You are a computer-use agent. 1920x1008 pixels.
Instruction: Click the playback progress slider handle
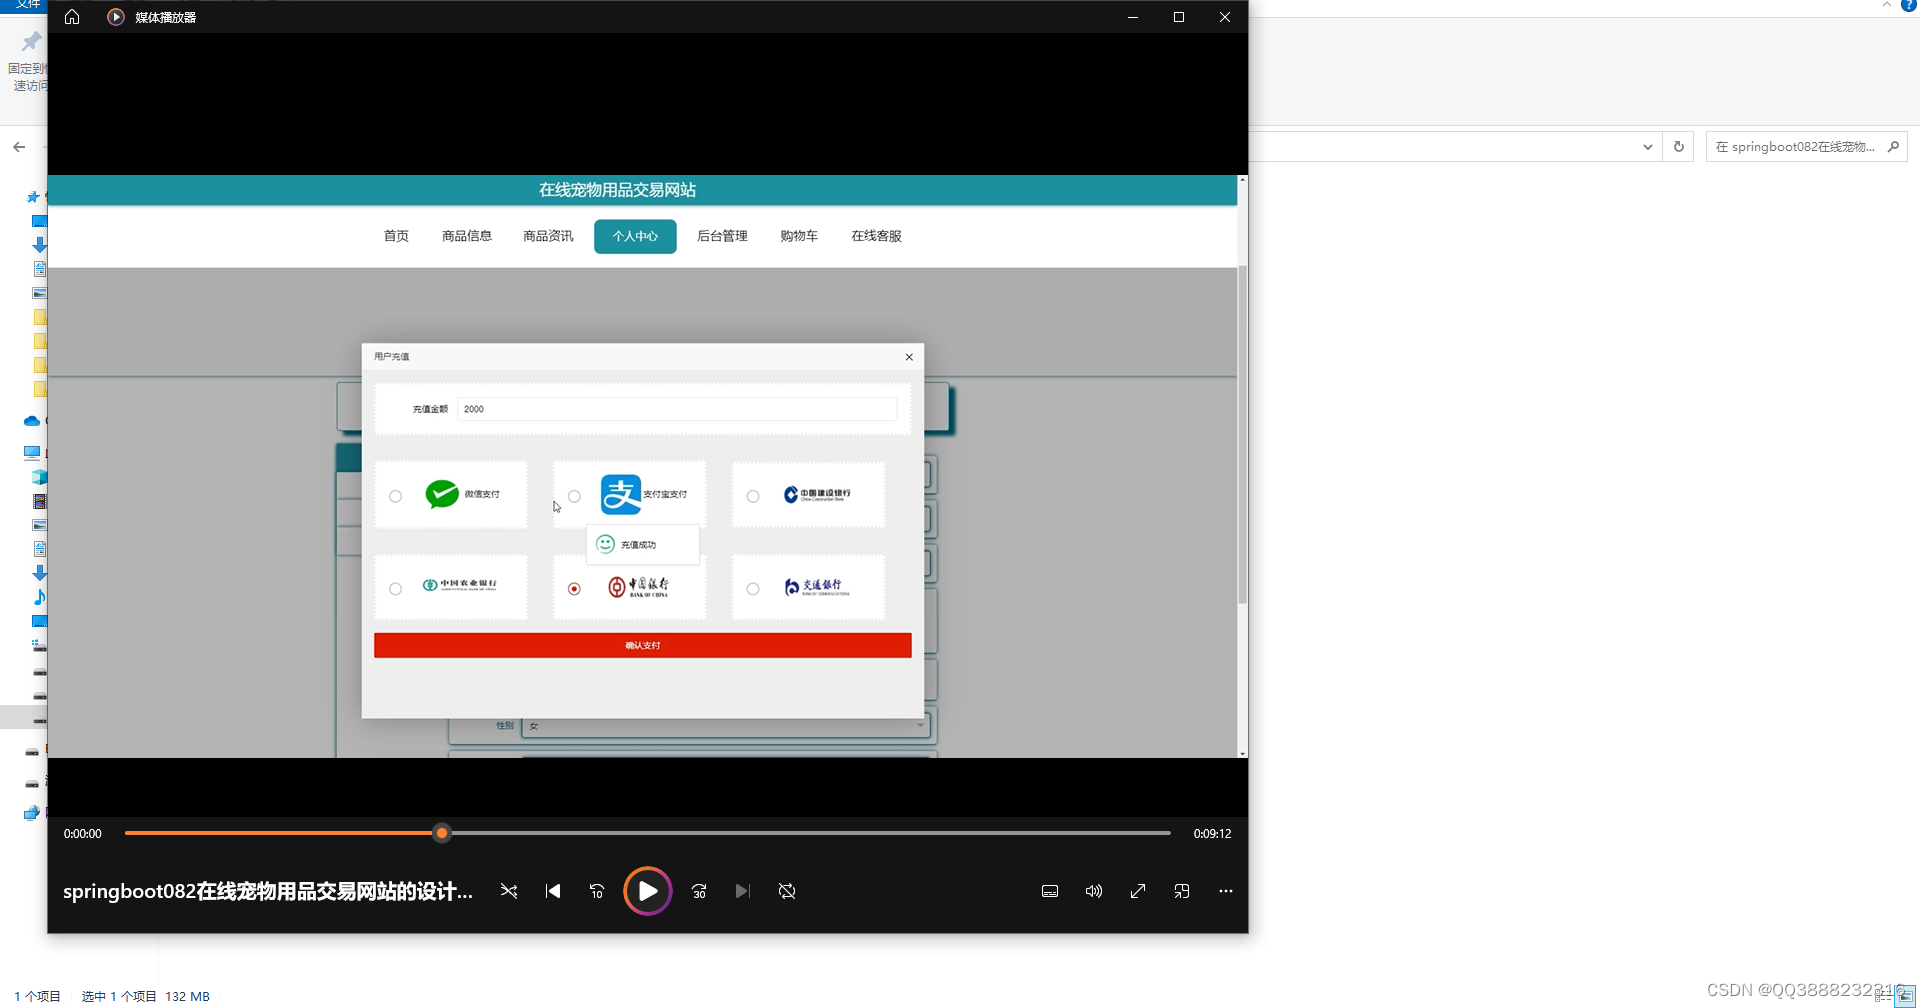(x=442, y=833)
